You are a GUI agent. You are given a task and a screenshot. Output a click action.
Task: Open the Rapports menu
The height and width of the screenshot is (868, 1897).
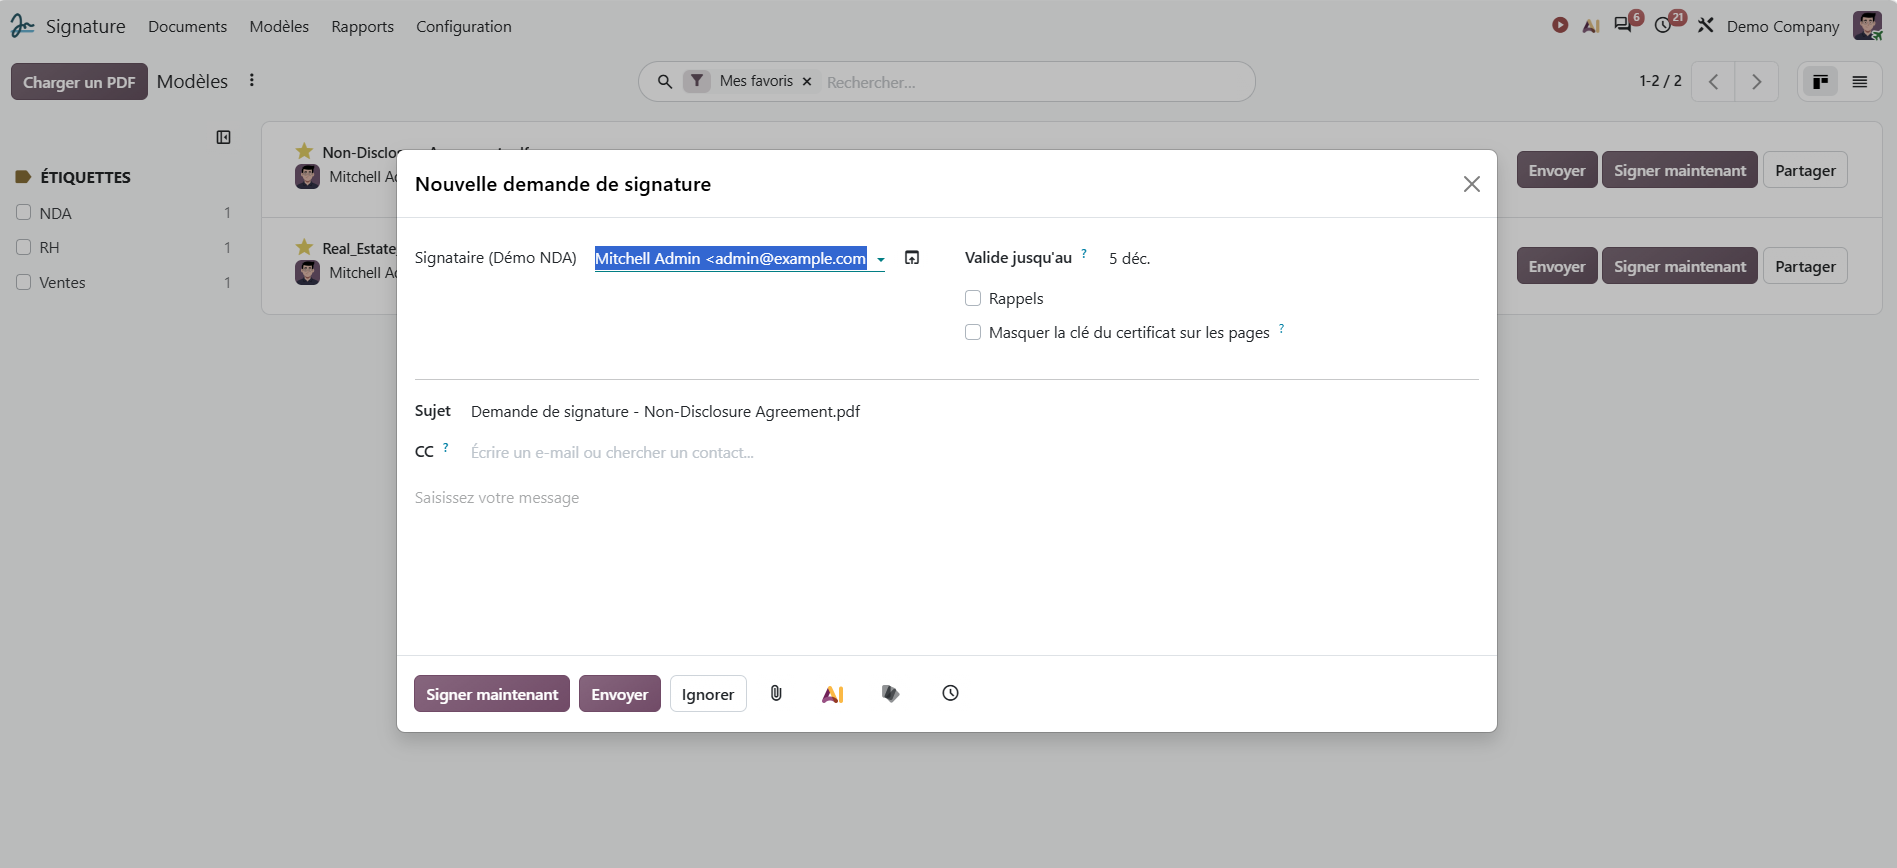tap(362, 26)
